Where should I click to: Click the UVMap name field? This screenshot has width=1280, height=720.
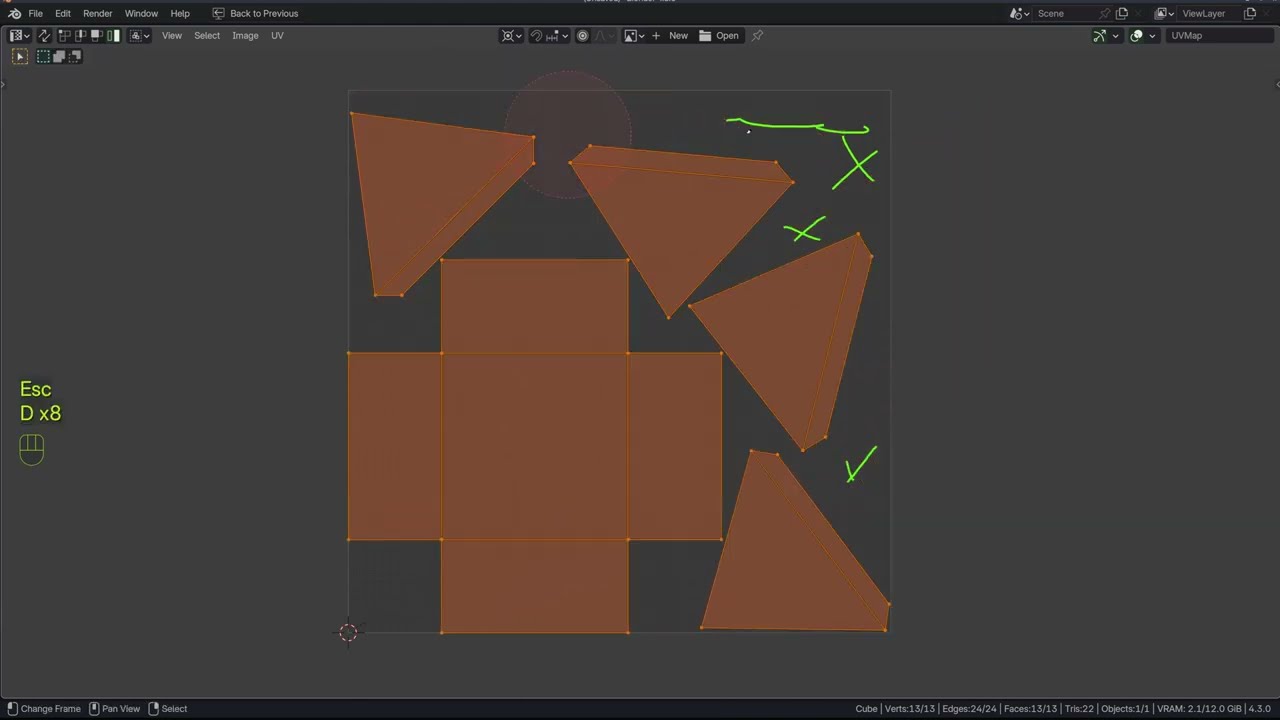1221,35
